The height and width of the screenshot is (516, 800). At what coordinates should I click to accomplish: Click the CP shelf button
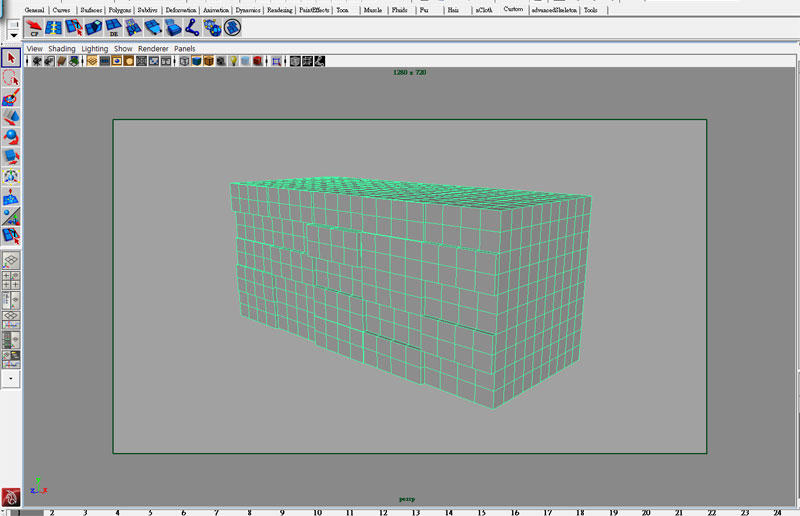pyautogui.click(x=35, y=27)
